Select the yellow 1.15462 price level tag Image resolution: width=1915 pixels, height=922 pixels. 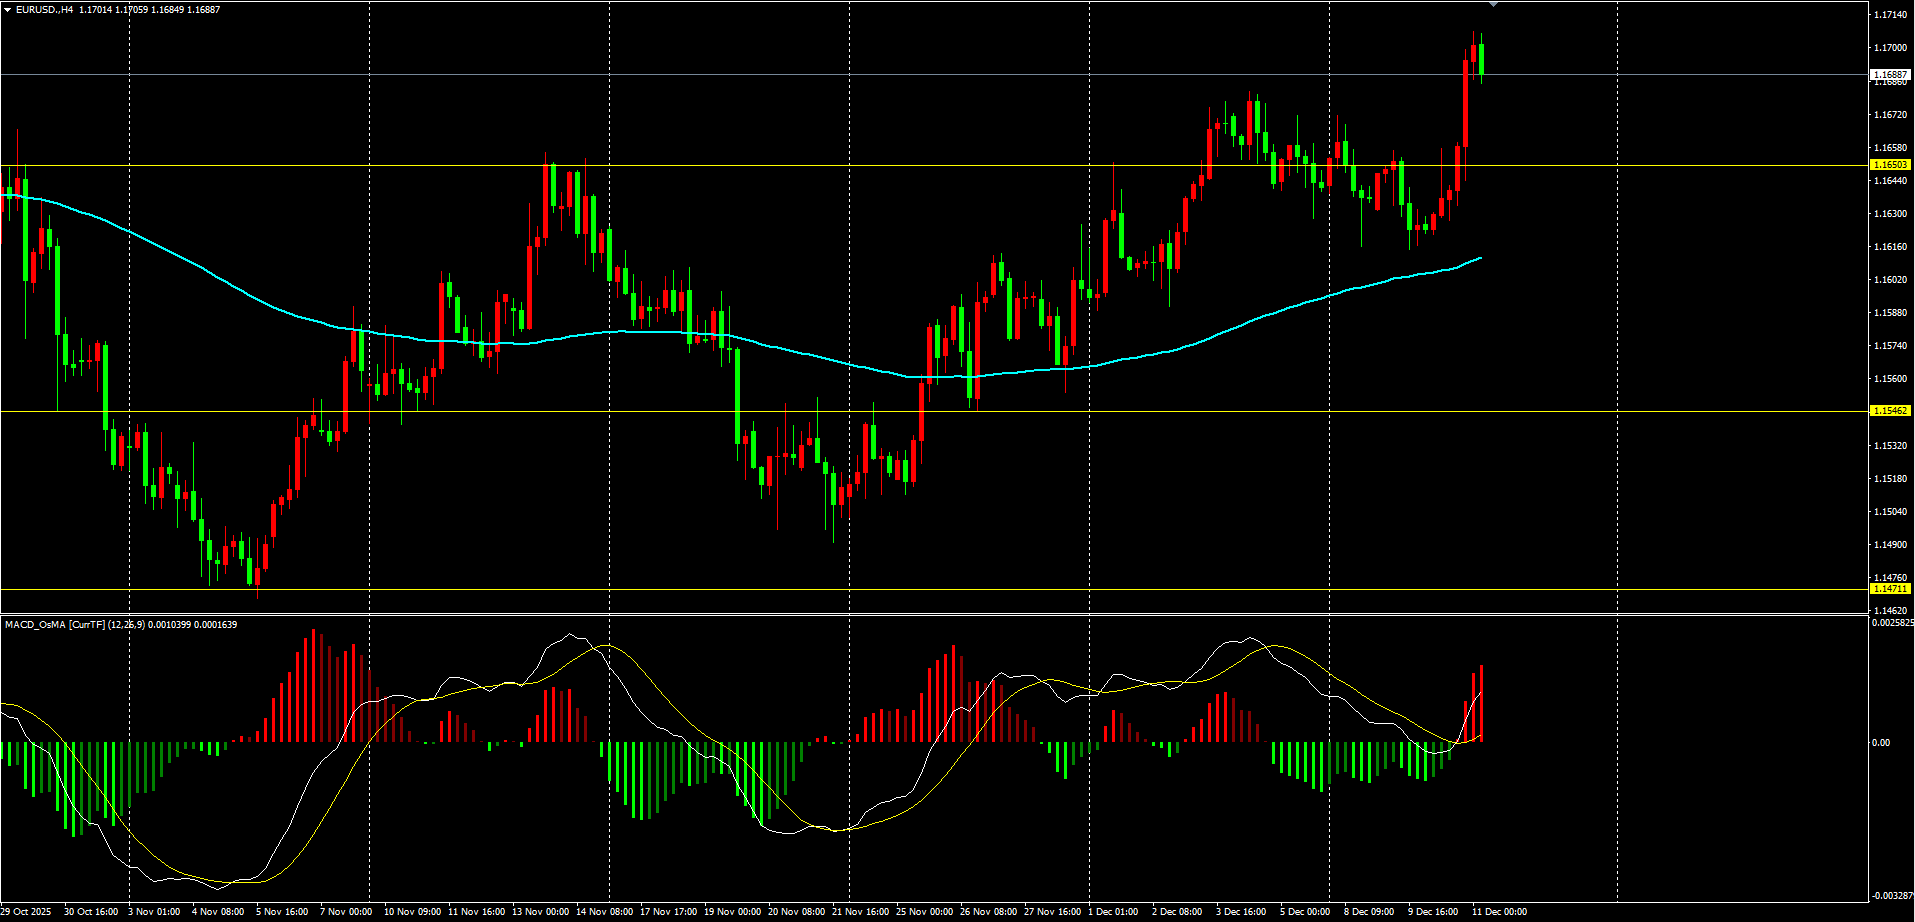1889,410
